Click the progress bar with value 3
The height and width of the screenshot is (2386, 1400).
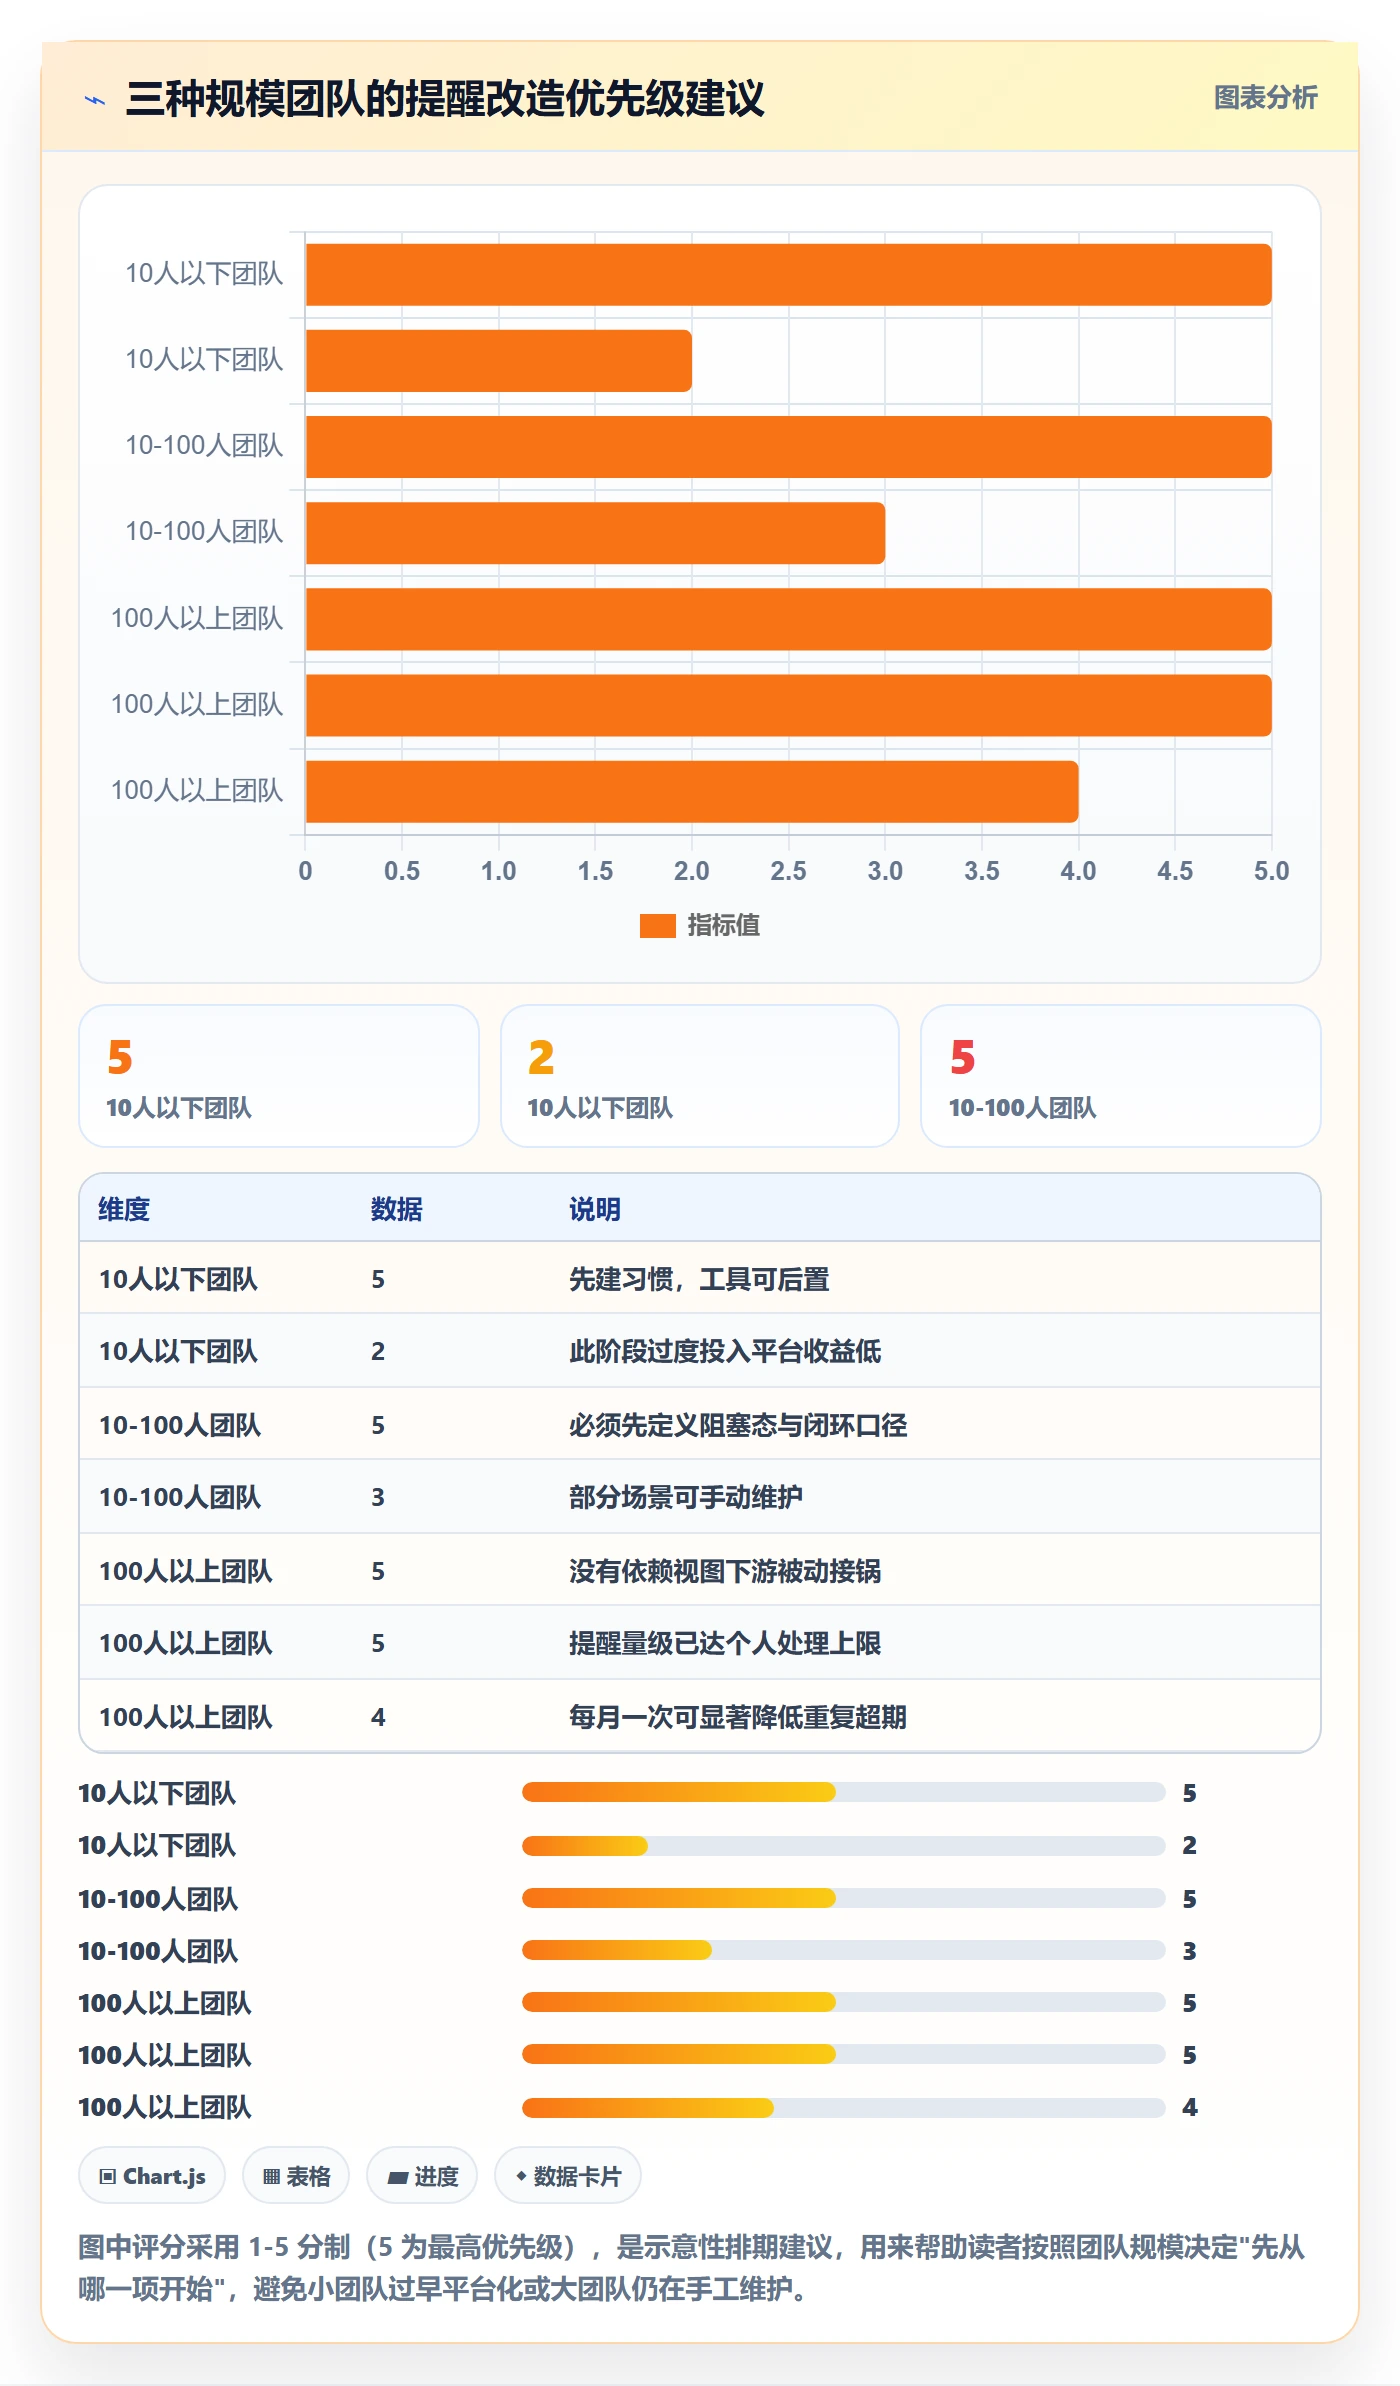coord(844,1950)
